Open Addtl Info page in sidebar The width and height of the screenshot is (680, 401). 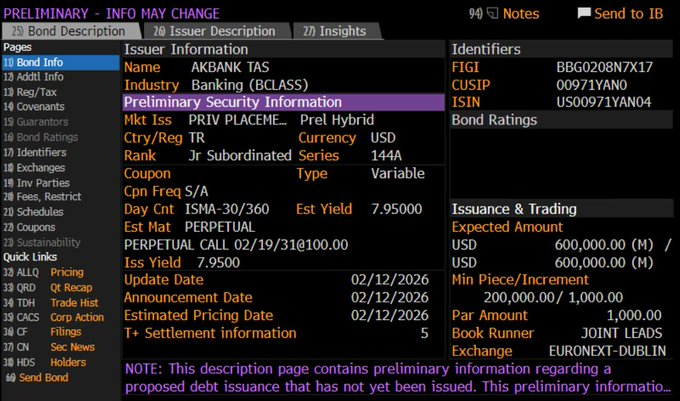pyautogui.click(x=40, y=77)
